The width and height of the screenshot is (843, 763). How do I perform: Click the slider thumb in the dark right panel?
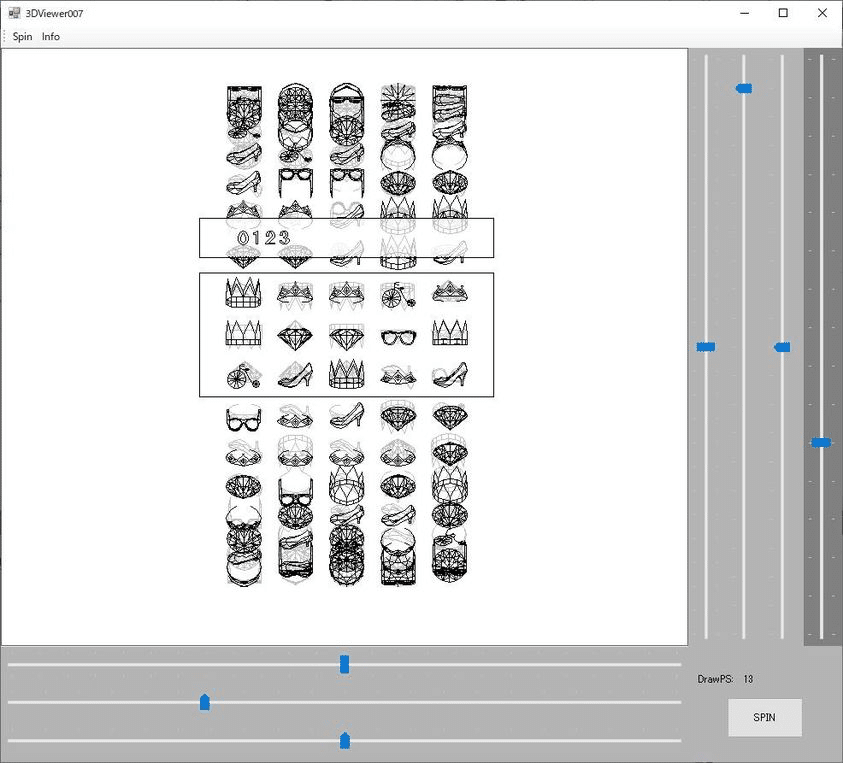tap(821, 443)
